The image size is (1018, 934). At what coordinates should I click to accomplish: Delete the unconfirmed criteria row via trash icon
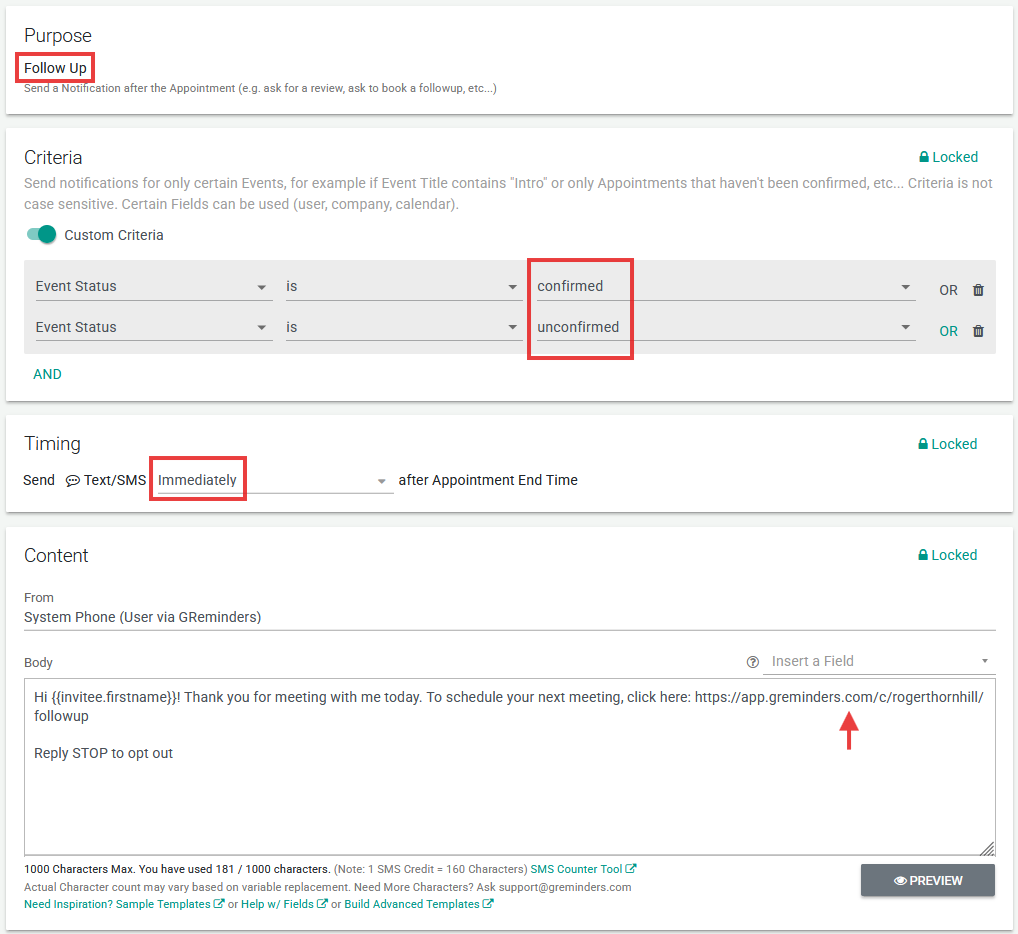[x=978, y=331]
